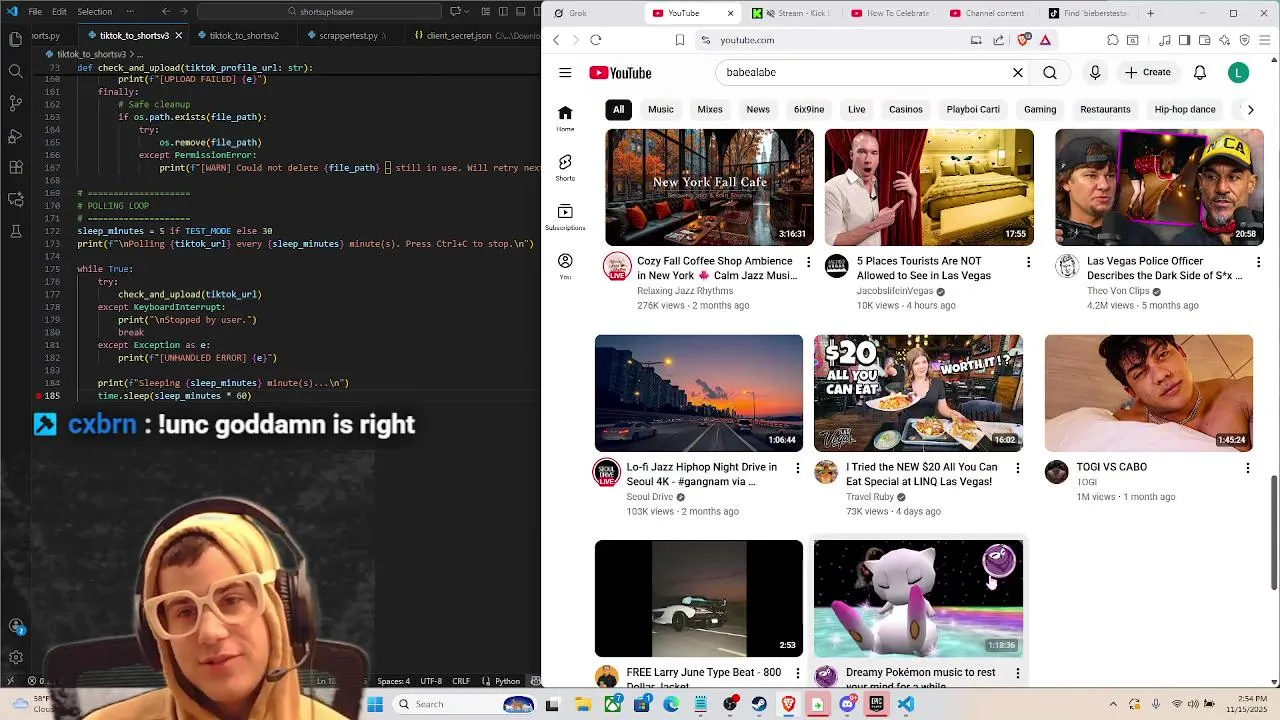Open VS Code Extensions view
The width and height of the screenshot is (1280, 720).
click(x=15, y=167)
